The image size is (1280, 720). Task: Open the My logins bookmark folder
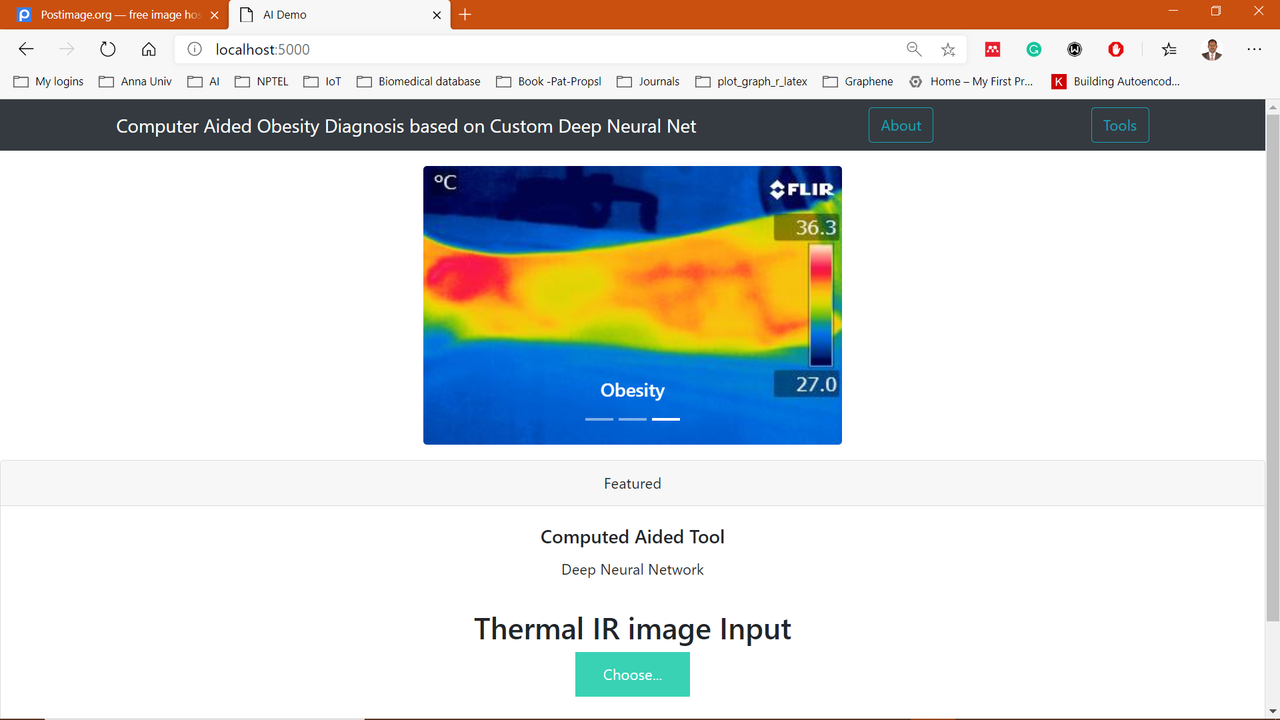click(x=48, y=82)
